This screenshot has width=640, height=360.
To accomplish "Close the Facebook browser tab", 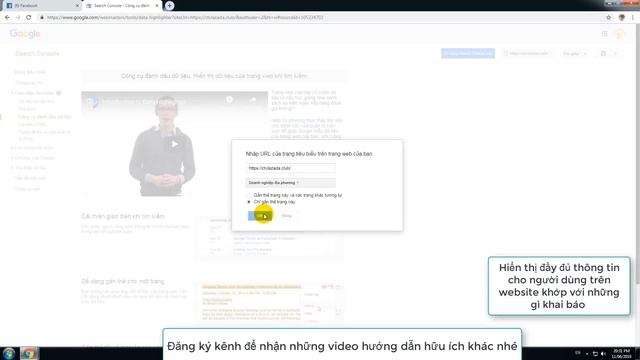I will 78,6.
